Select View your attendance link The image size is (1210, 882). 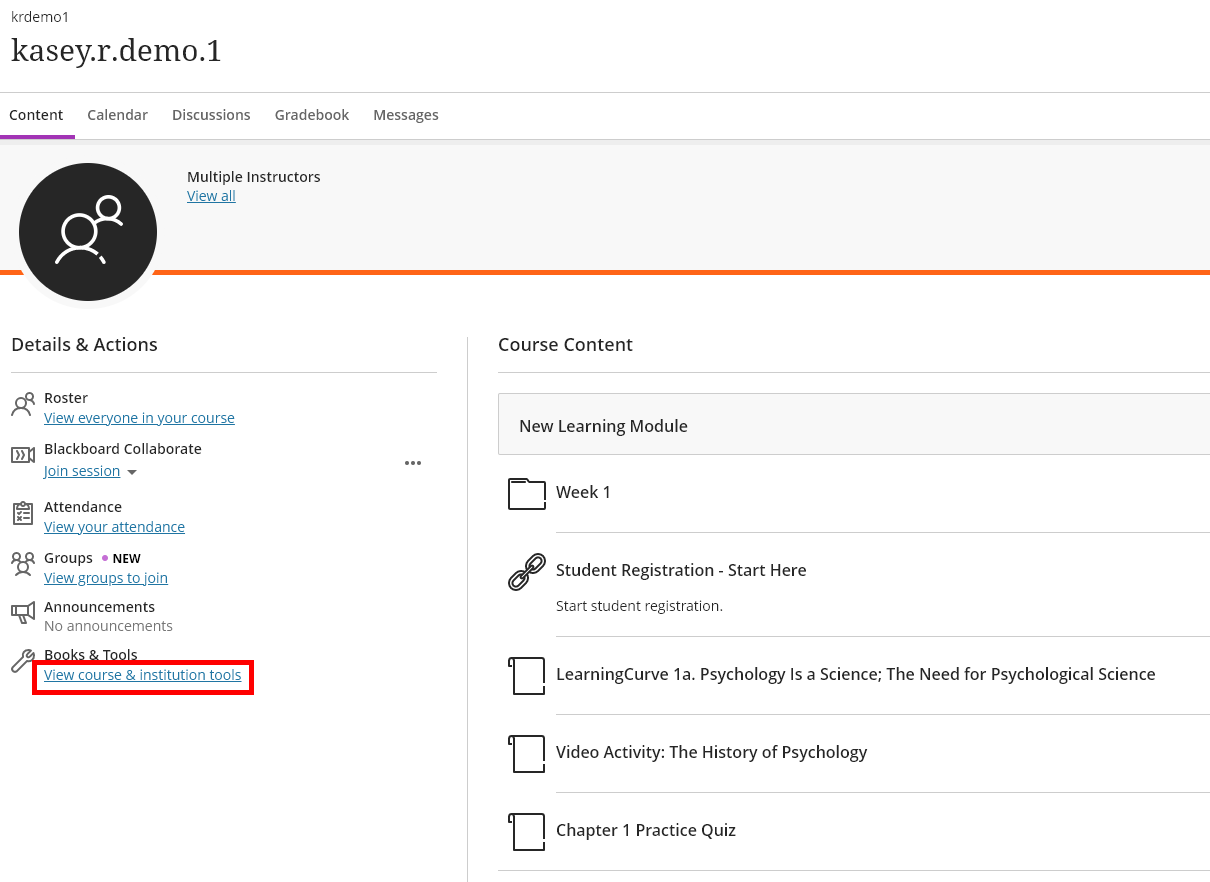click(x=114, y=526)
